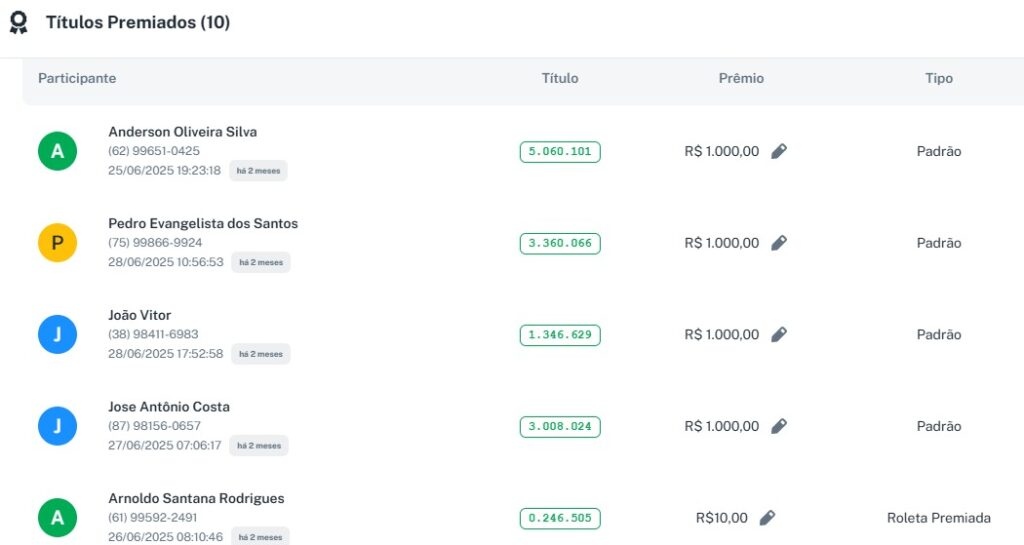Viewport: 1024px width, 545px height.
Task: Click Pedro's yellow P avatar
Action: point(57,243)
